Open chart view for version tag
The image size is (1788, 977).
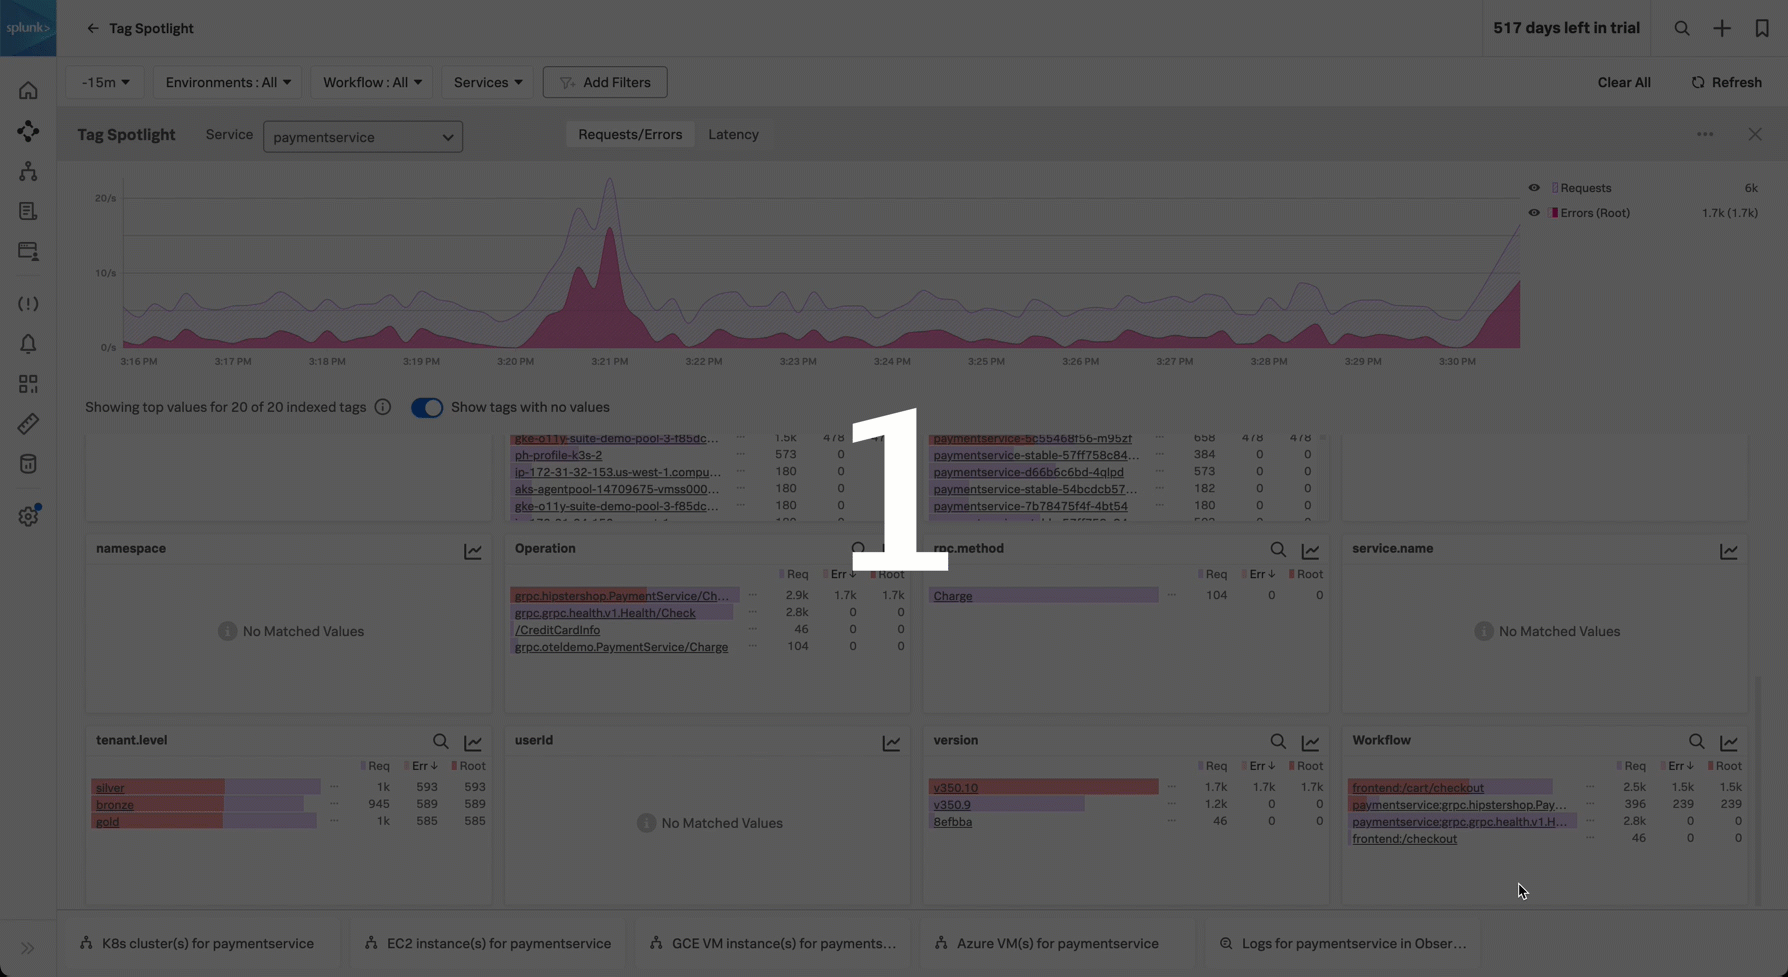[1310, 743]
